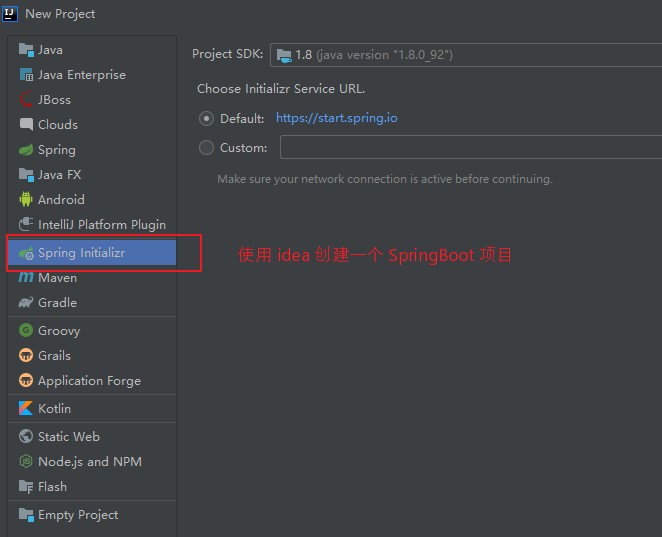Click the Kotlin logo icon
Viewport: 662px width, 537px height.
pos(26,409)
